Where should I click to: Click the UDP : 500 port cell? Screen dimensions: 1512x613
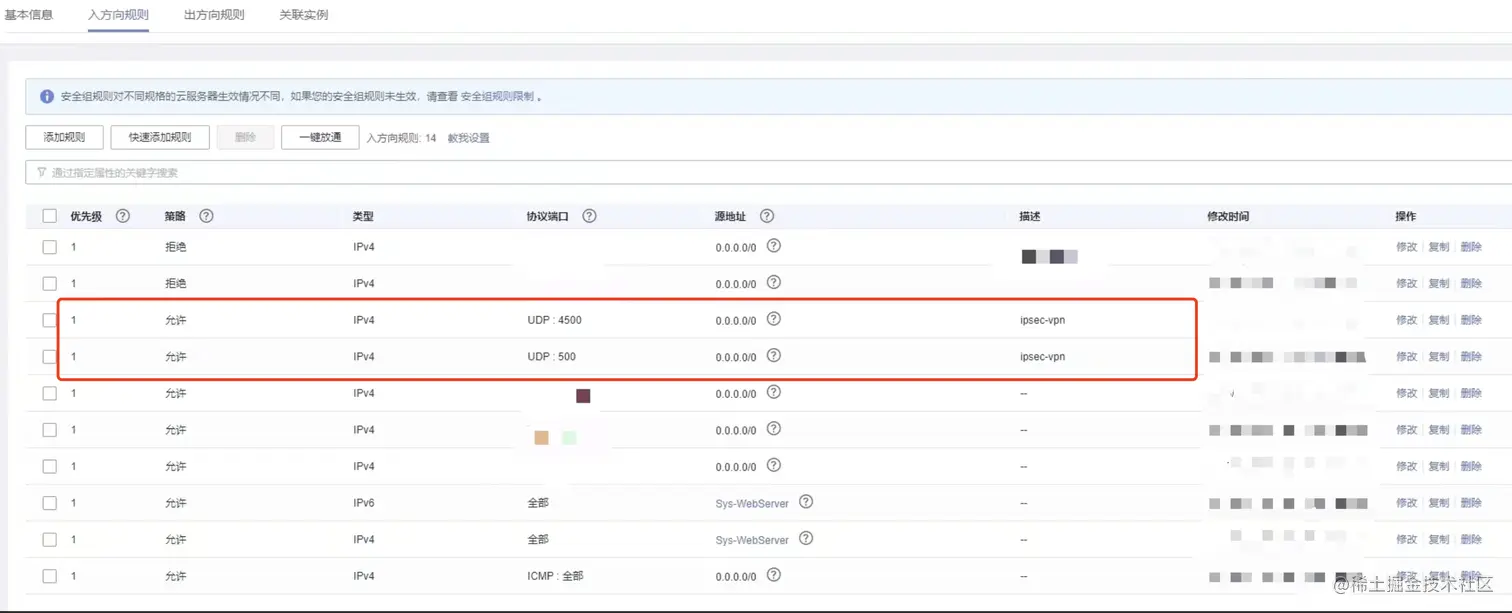coord(551,356)
